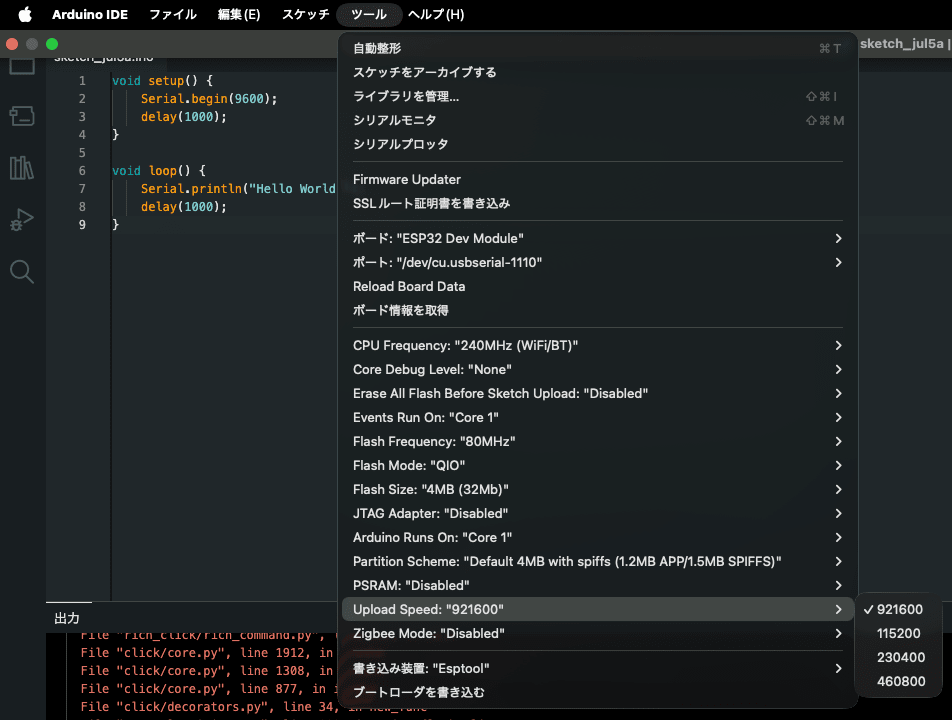Image resolution: width=952 pixels, height=720 pixels.
Task: Open the Arduino IDE application menu
Action: pos(90,14)
